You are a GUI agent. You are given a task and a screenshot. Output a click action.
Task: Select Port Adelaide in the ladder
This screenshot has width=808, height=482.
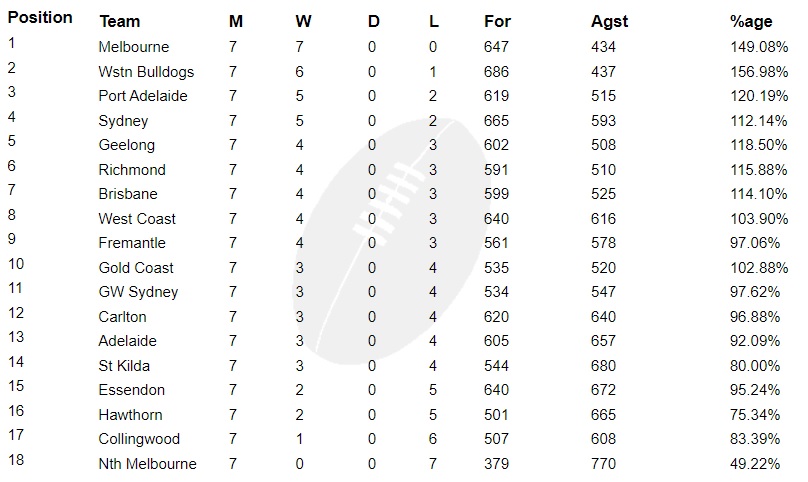tap(143, 96)
